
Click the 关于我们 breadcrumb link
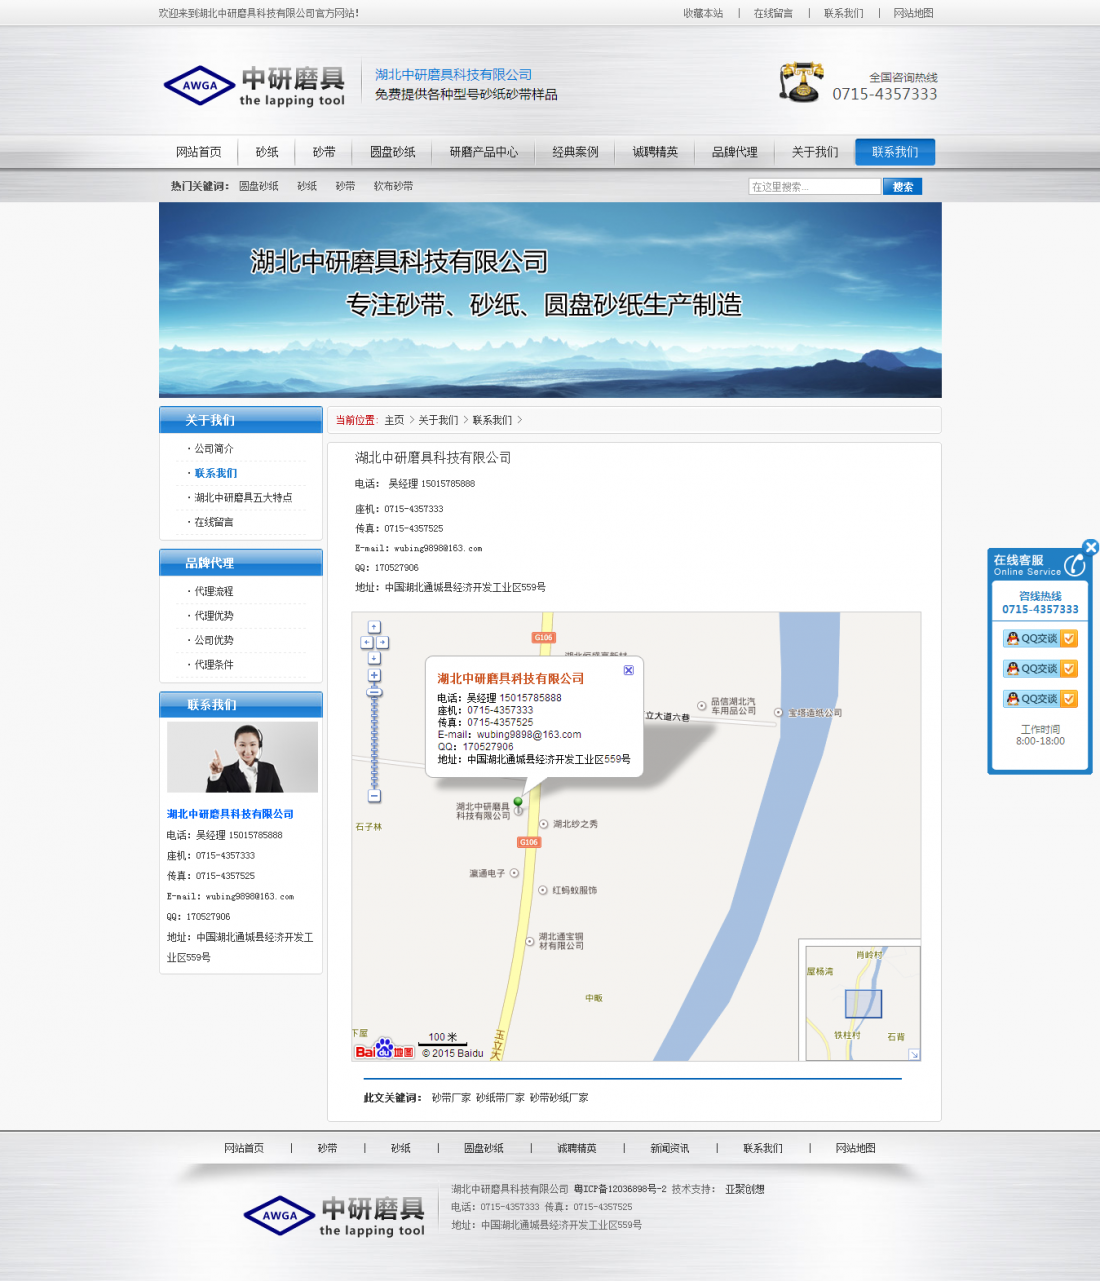(x=438, y=420)
